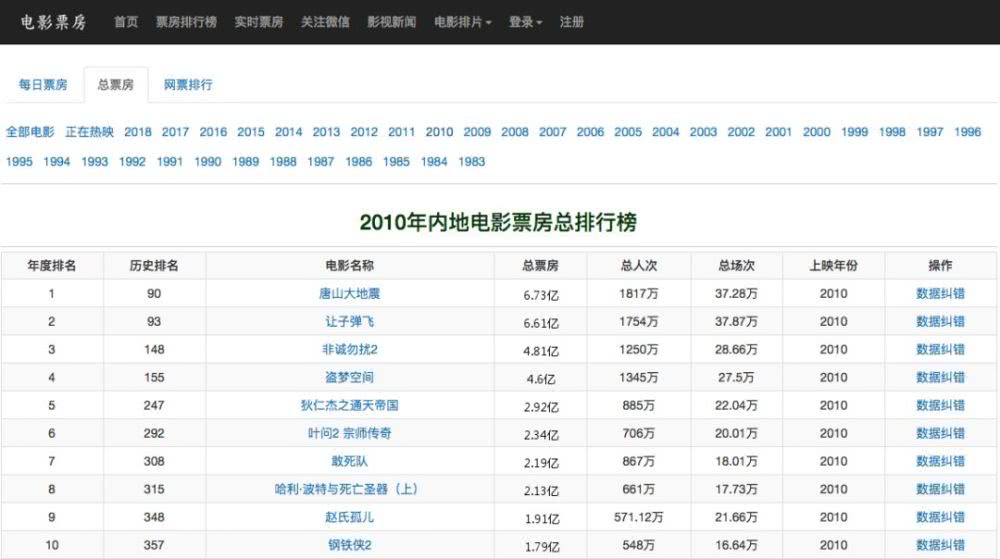This screenshot has width=1000, height=559.
Task: Click the 6.73亿 box office cell
Action: point(541,294)
